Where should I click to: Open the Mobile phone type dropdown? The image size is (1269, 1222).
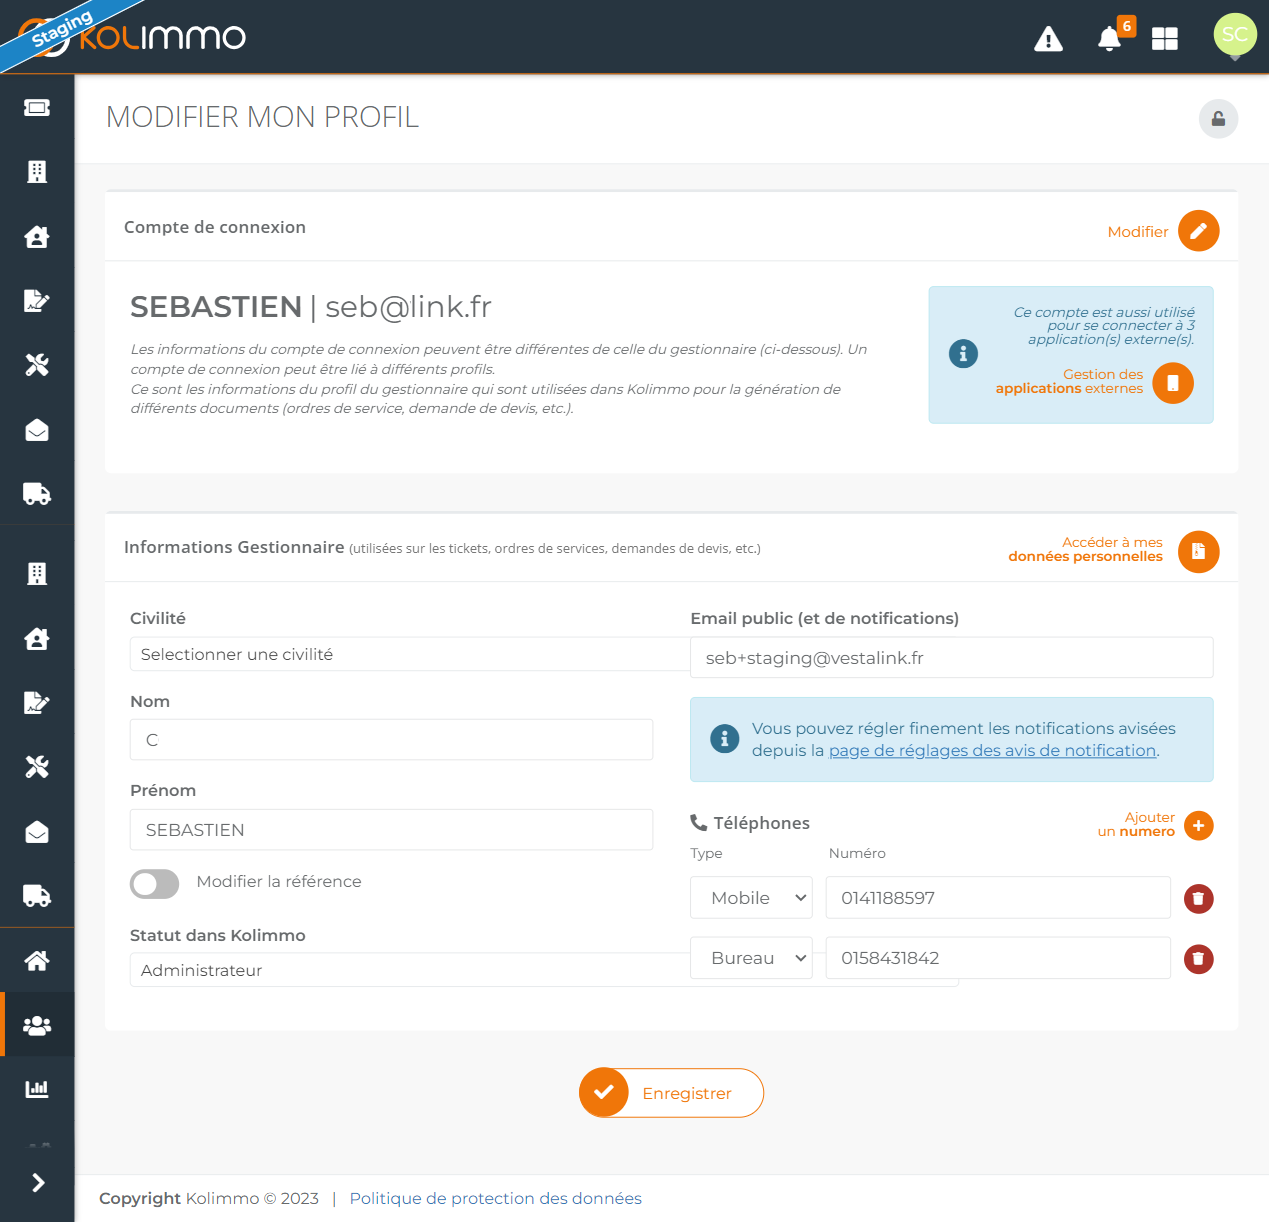(751, 898)
